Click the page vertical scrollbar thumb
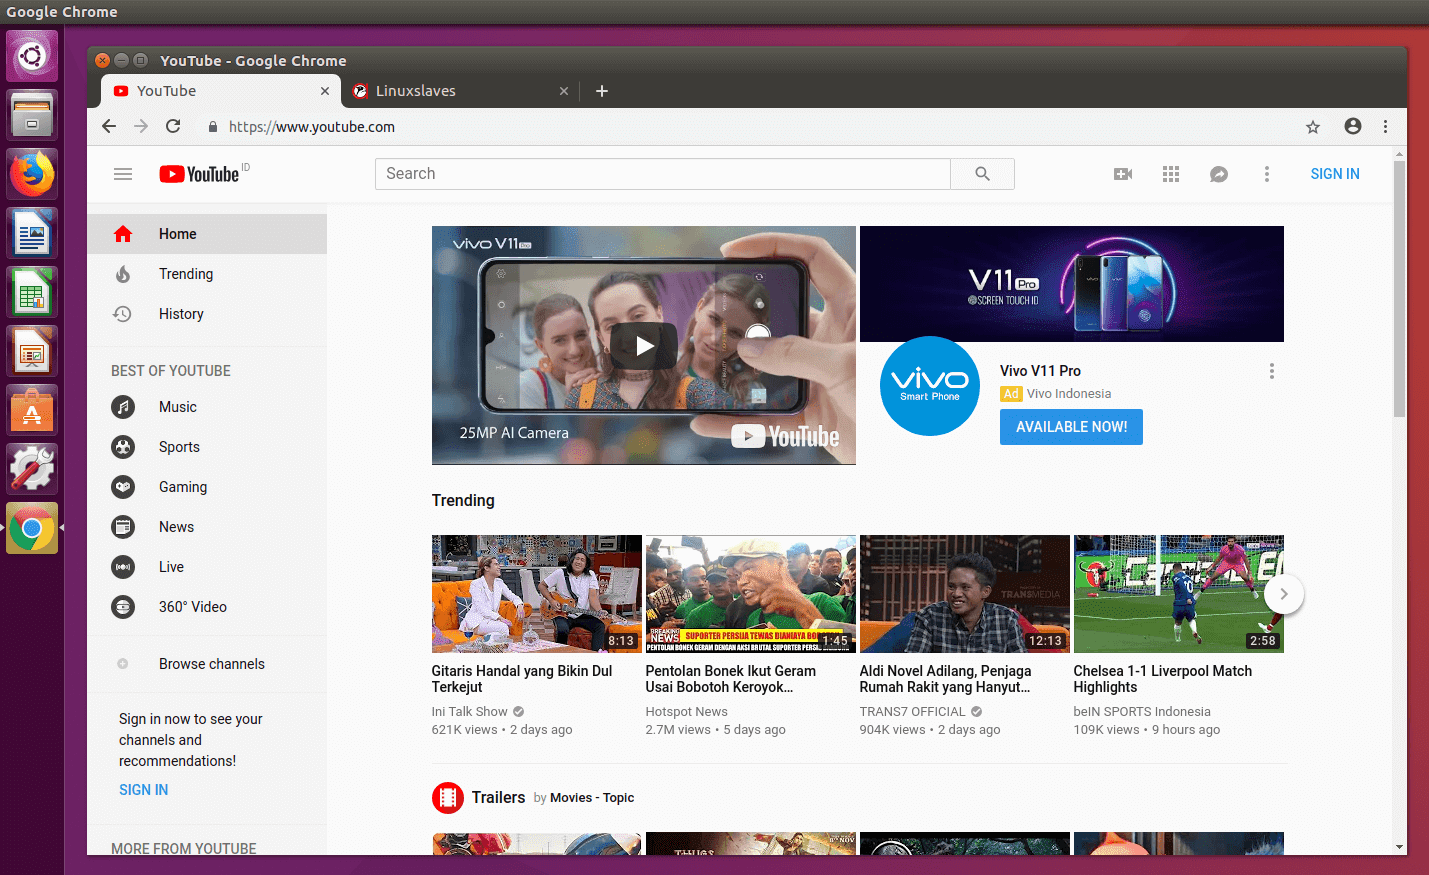The width and height of the screenshot is (1429, 875). click(x=1400, y=288)
